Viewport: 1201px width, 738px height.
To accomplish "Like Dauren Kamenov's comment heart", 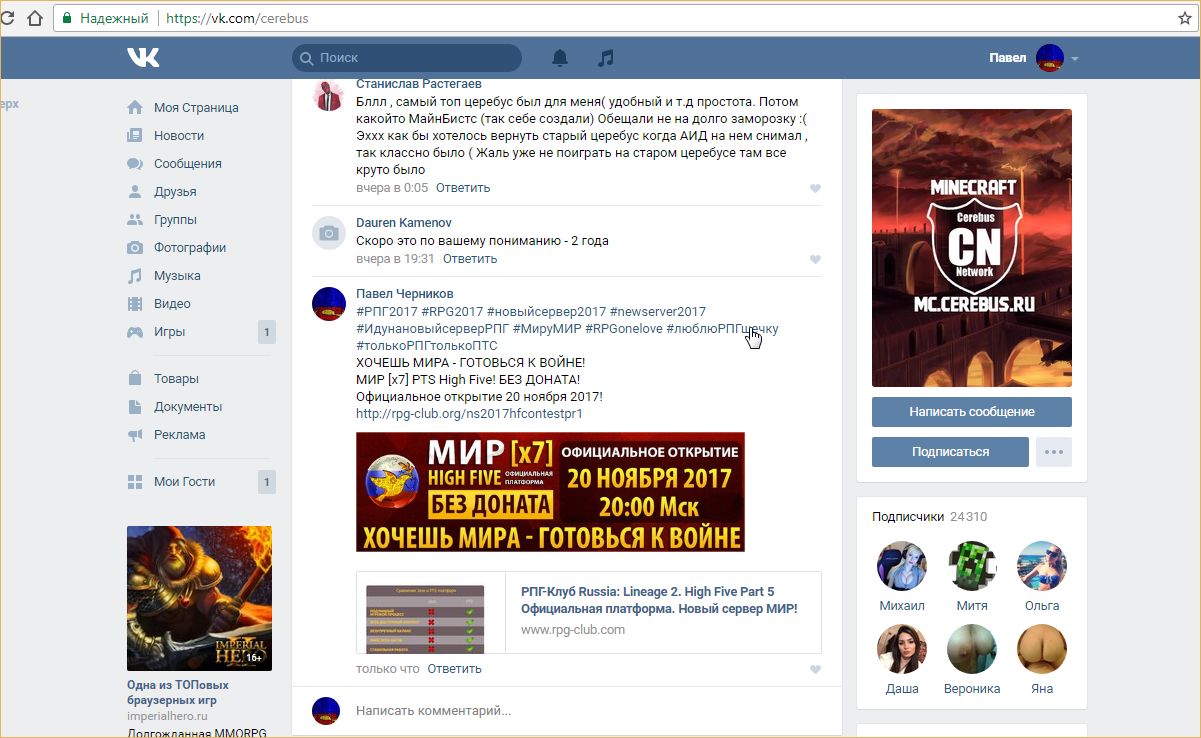I will pos(815,260).
